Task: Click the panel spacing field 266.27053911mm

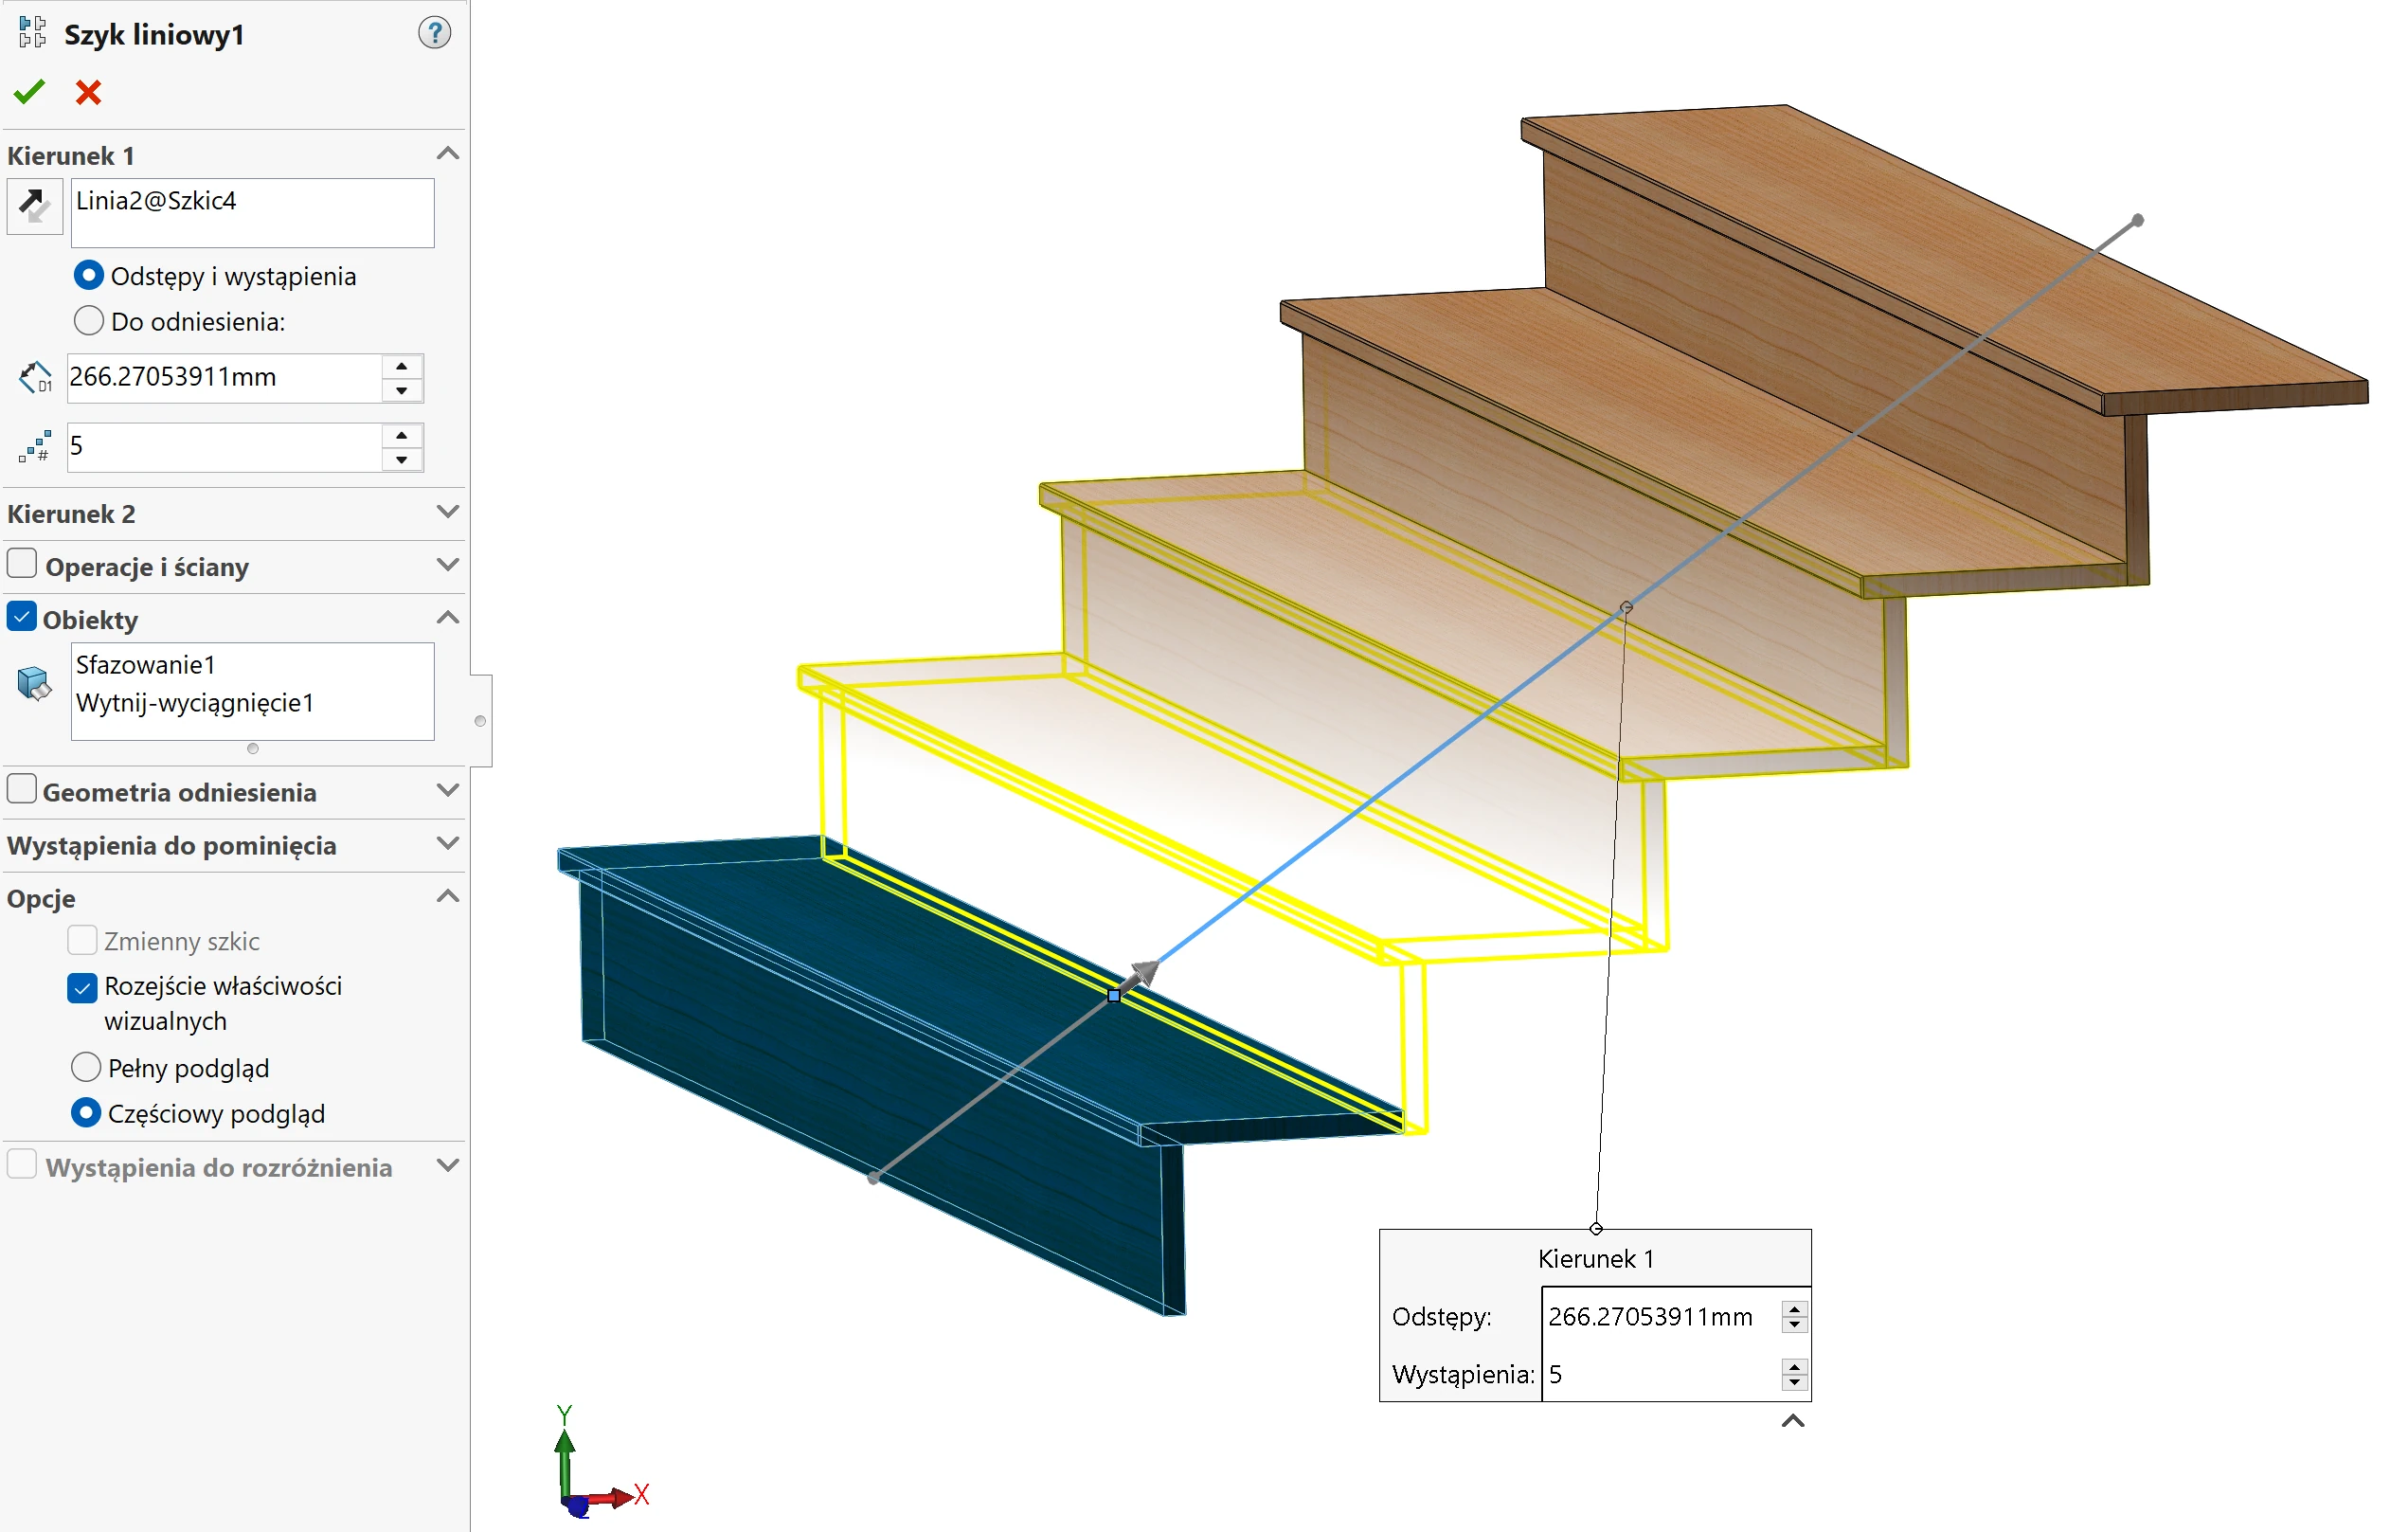Action: (225, 378)
